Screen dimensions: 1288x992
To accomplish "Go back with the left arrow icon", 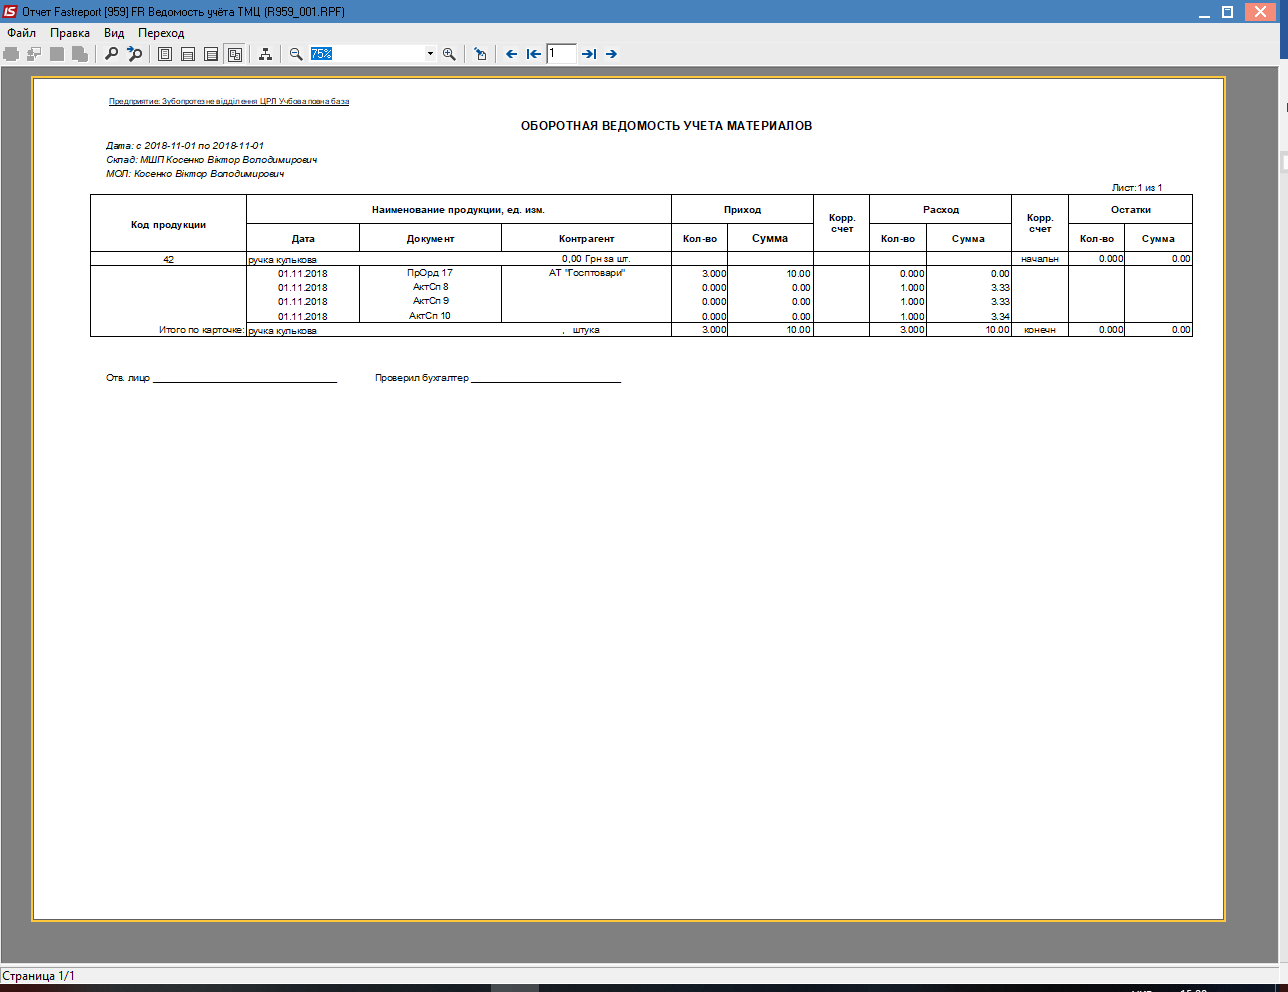I will click(511, 54).
